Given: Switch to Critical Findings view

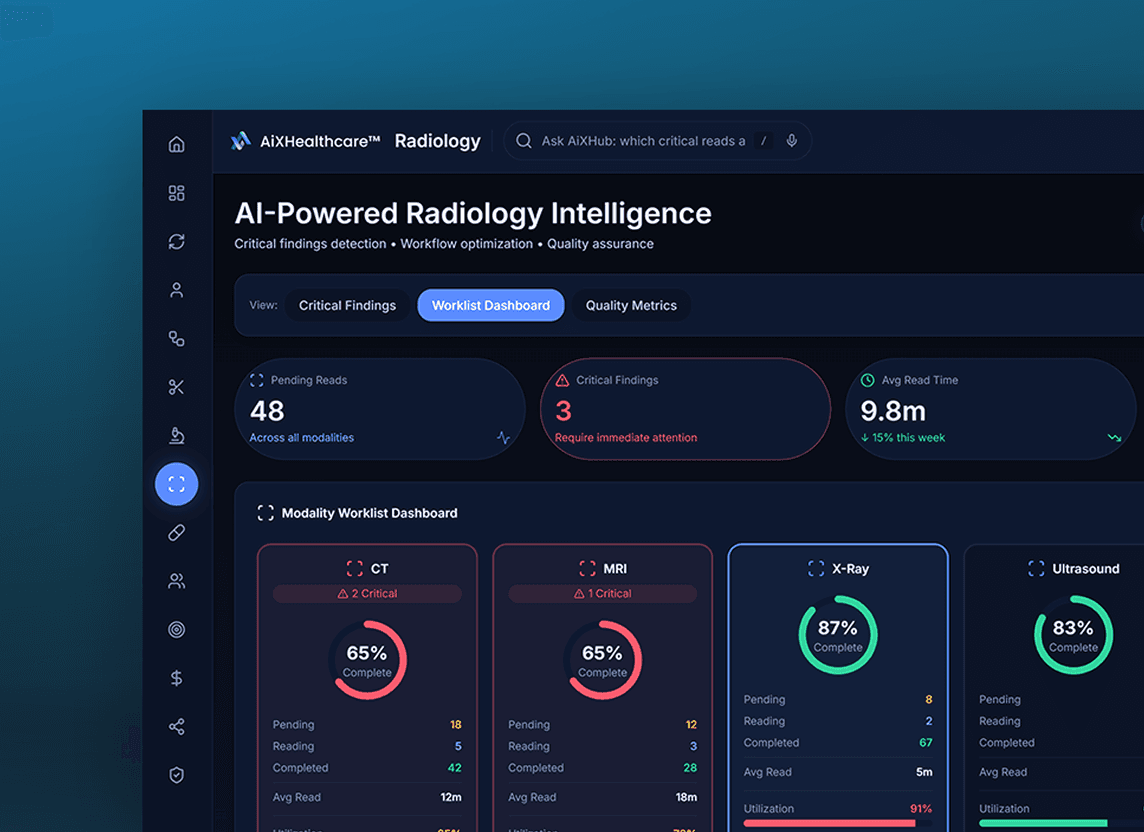Looking at the screenshot, I should pos(347,305).
